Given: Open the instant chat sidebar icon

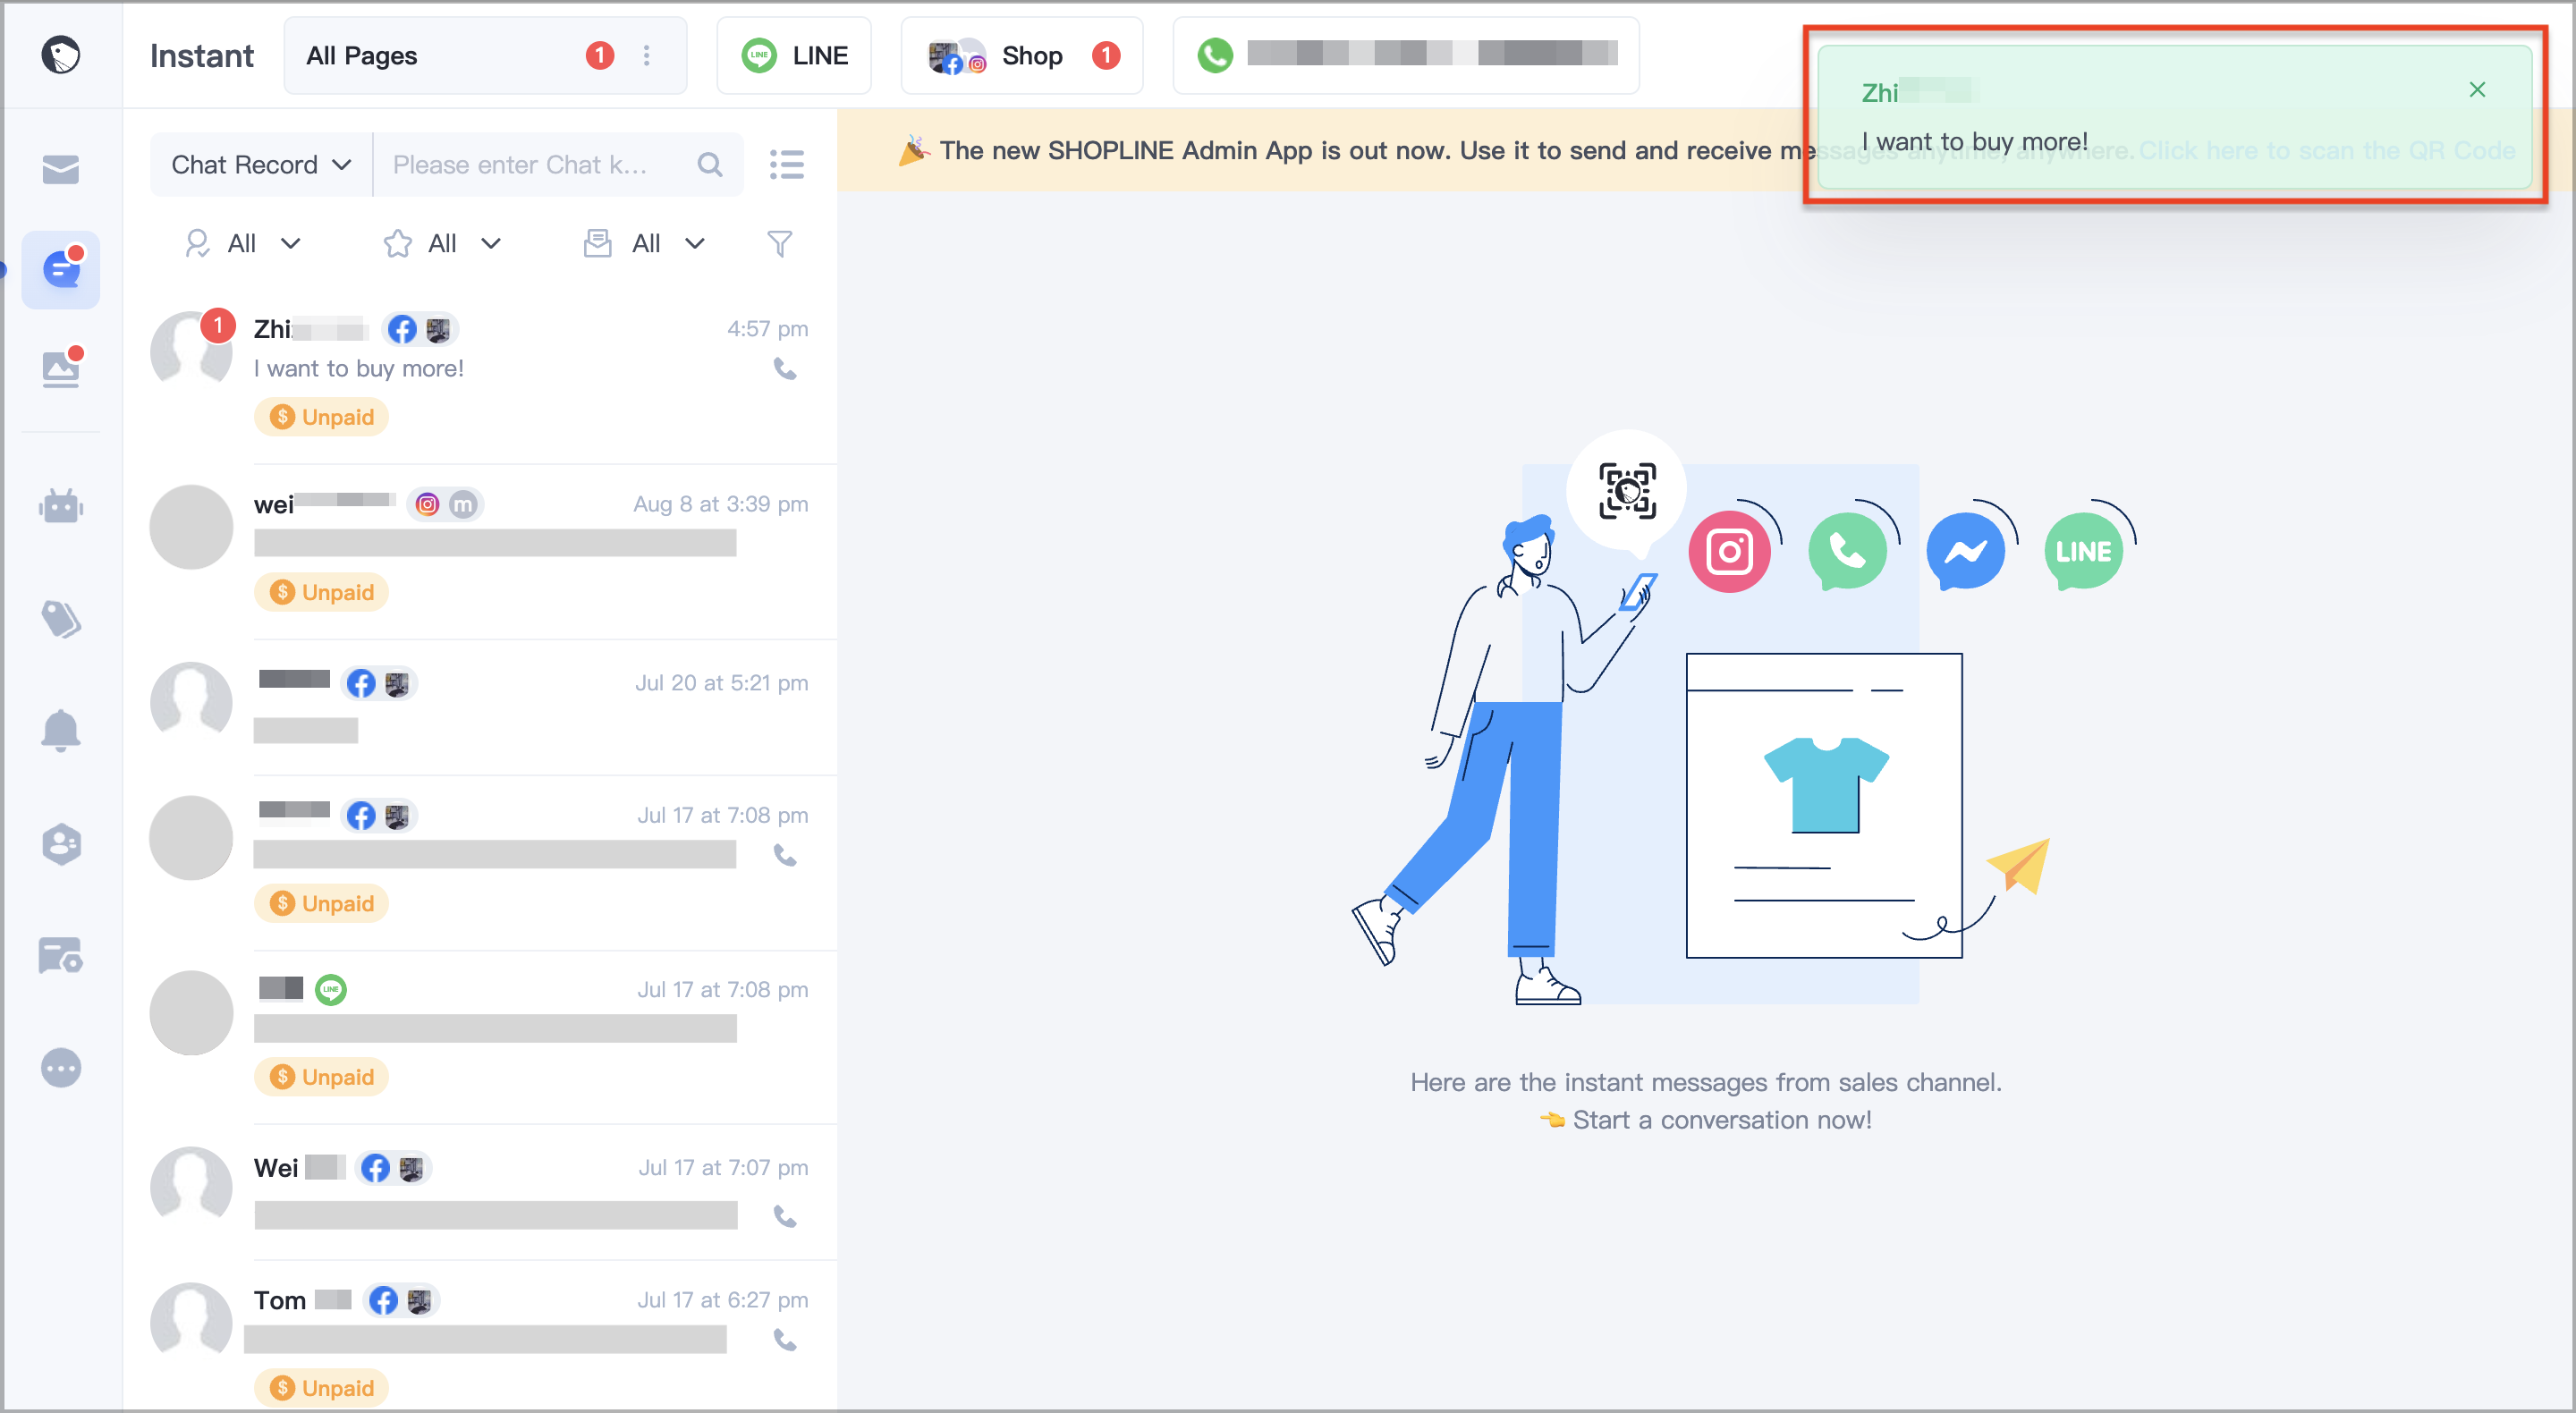Looking at the screenshot, I should tap(61, 269).
